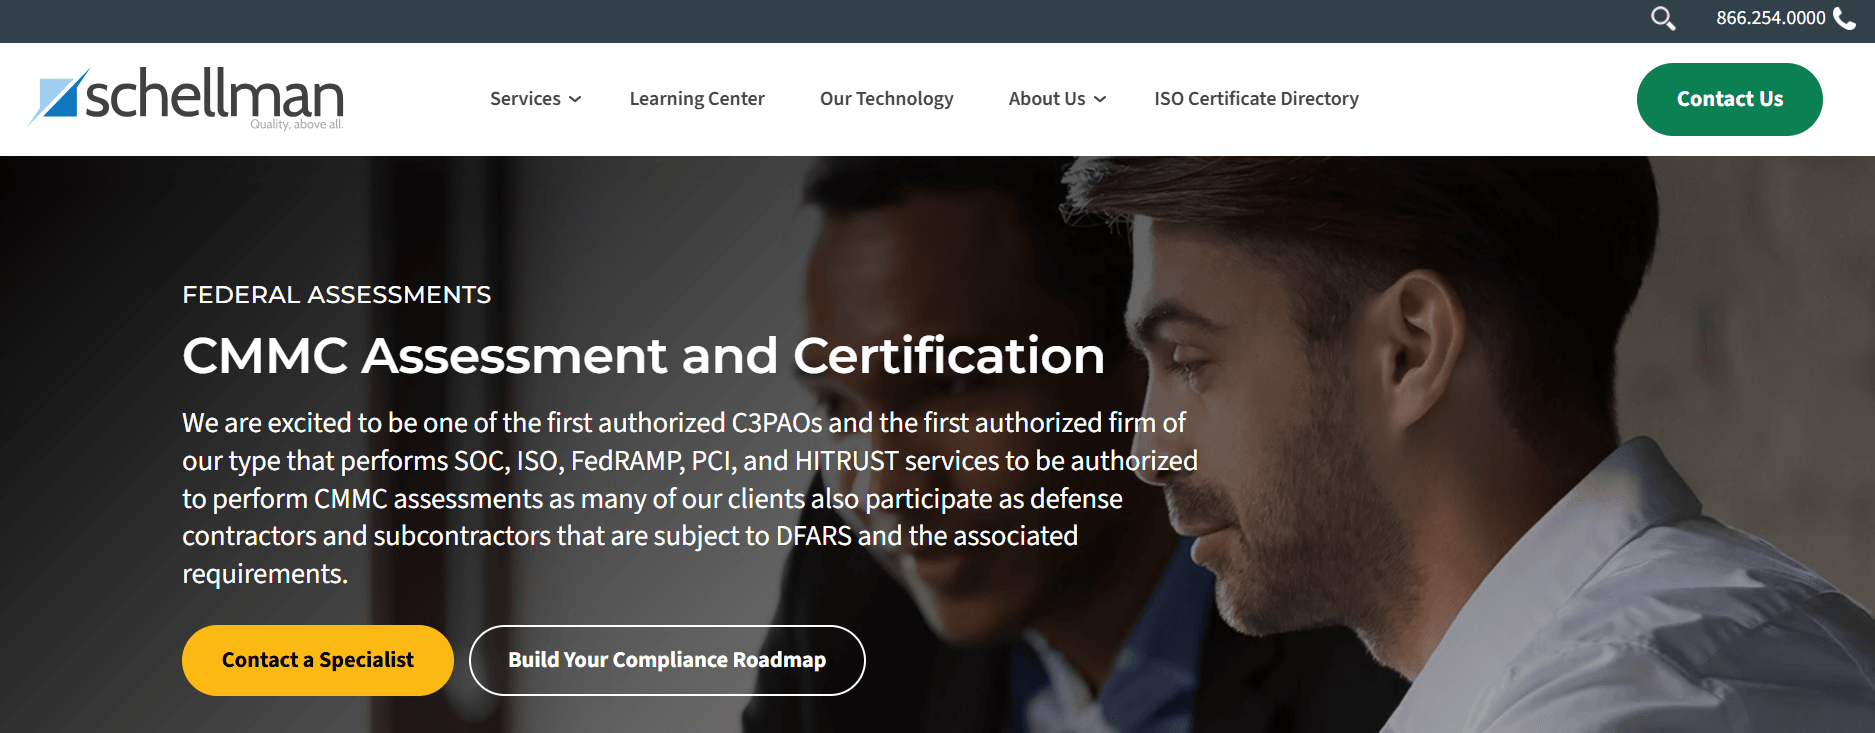Image resolution: width=1875 pixels, height=733 pixels.
Task: Click the Schellman wordmark text
Action: [214, 96]
